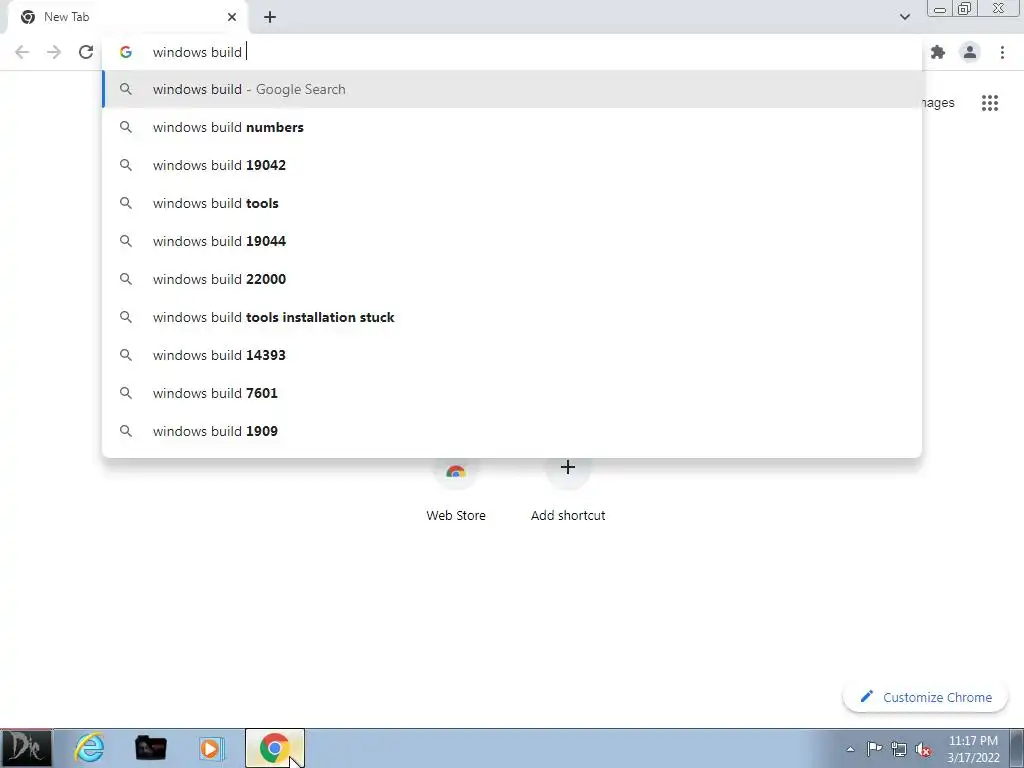Show hidden system tray icons arrow
1024x768 pixels.
(x=850, y=749)
